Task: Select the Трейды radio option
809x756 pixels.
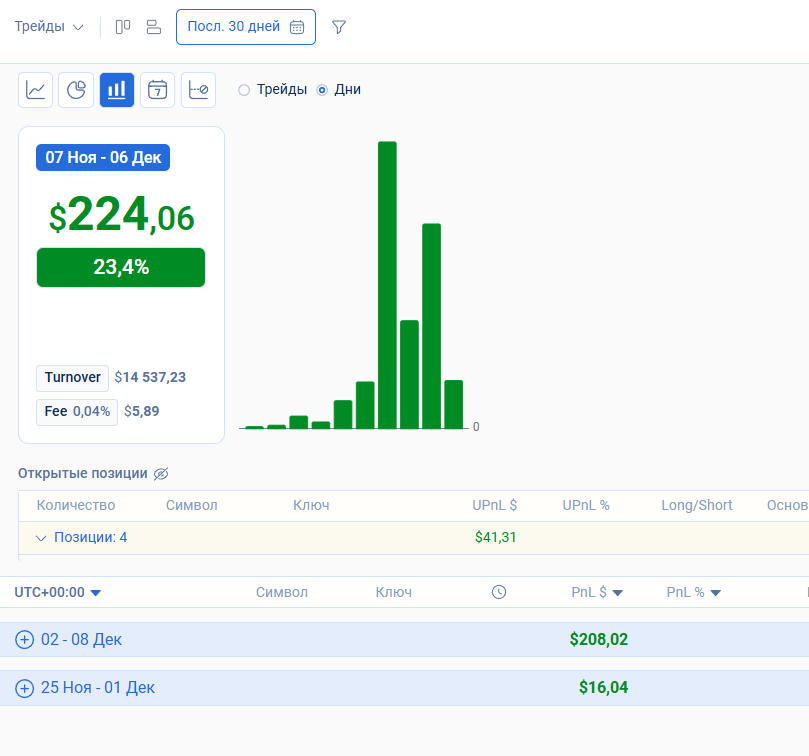Action: point(244,90)
